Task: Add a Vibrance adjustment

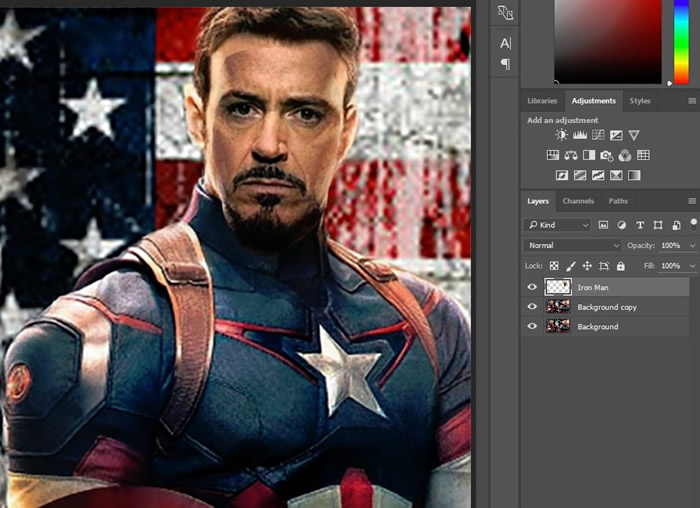Action: pyautogui.click(x=634, y=135)
